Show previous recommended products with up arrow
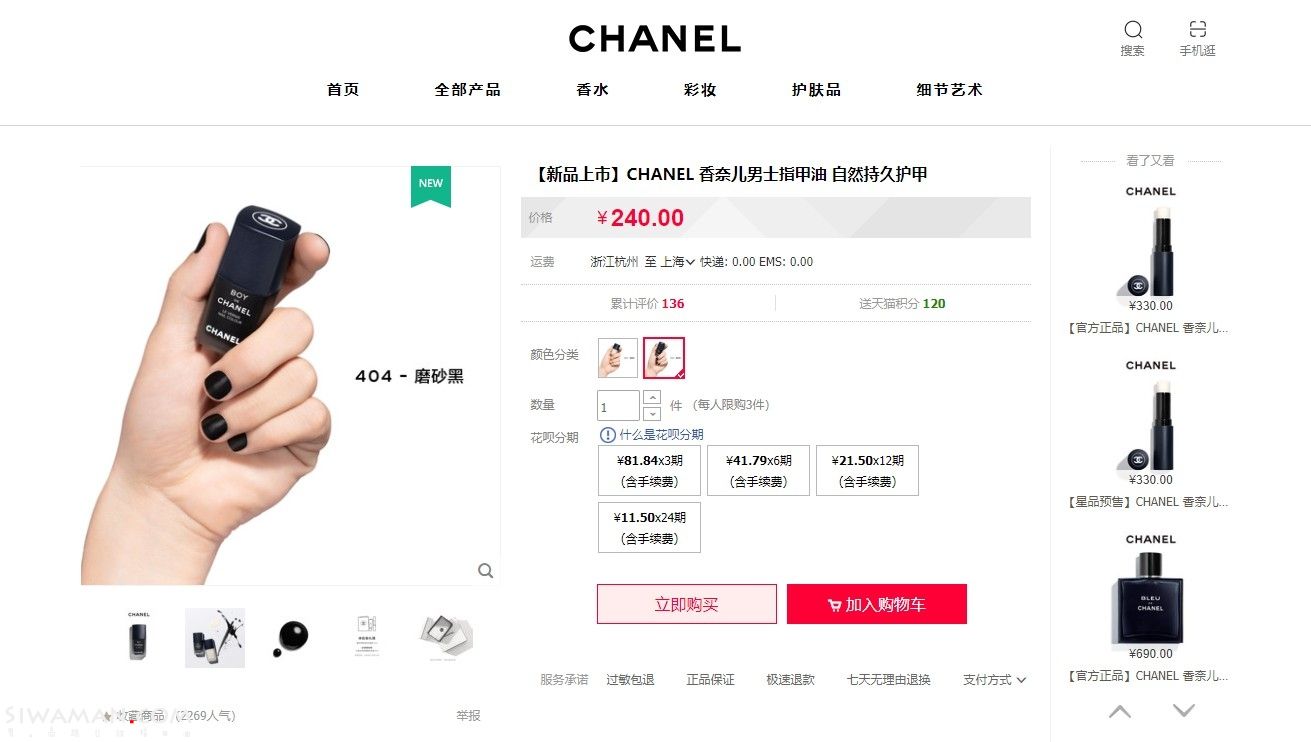The height and width of the screenshot is (742, 1311). [x=1120, y=712]
